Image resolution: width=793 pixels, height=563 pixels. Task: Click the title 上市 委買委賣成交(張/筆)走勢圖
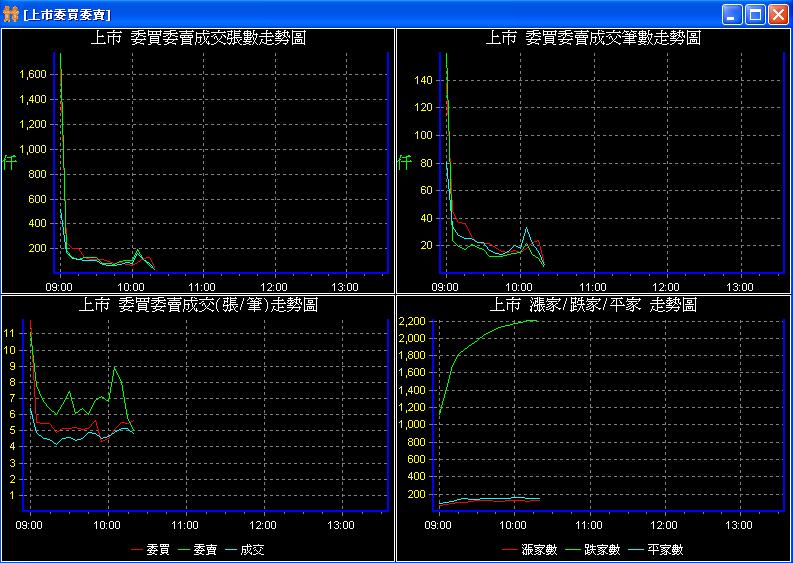pos(198,305)
